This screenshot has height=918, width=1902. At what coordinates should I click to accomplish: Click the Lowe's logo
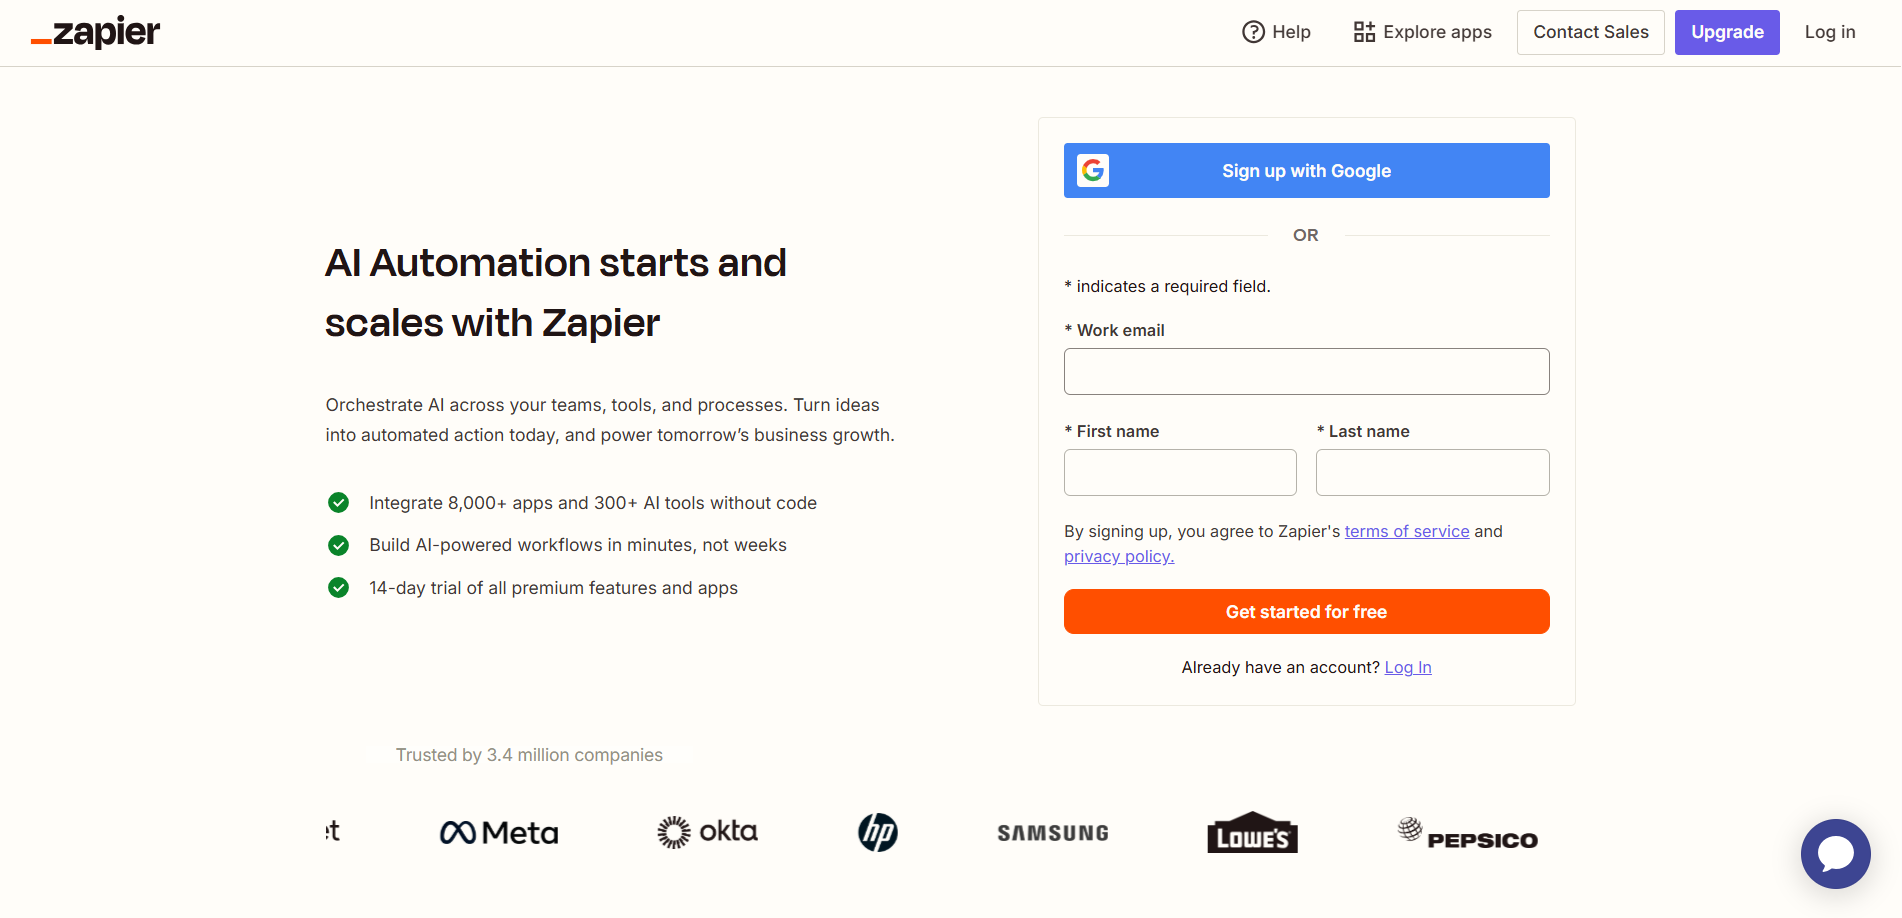coord(1252,833)
